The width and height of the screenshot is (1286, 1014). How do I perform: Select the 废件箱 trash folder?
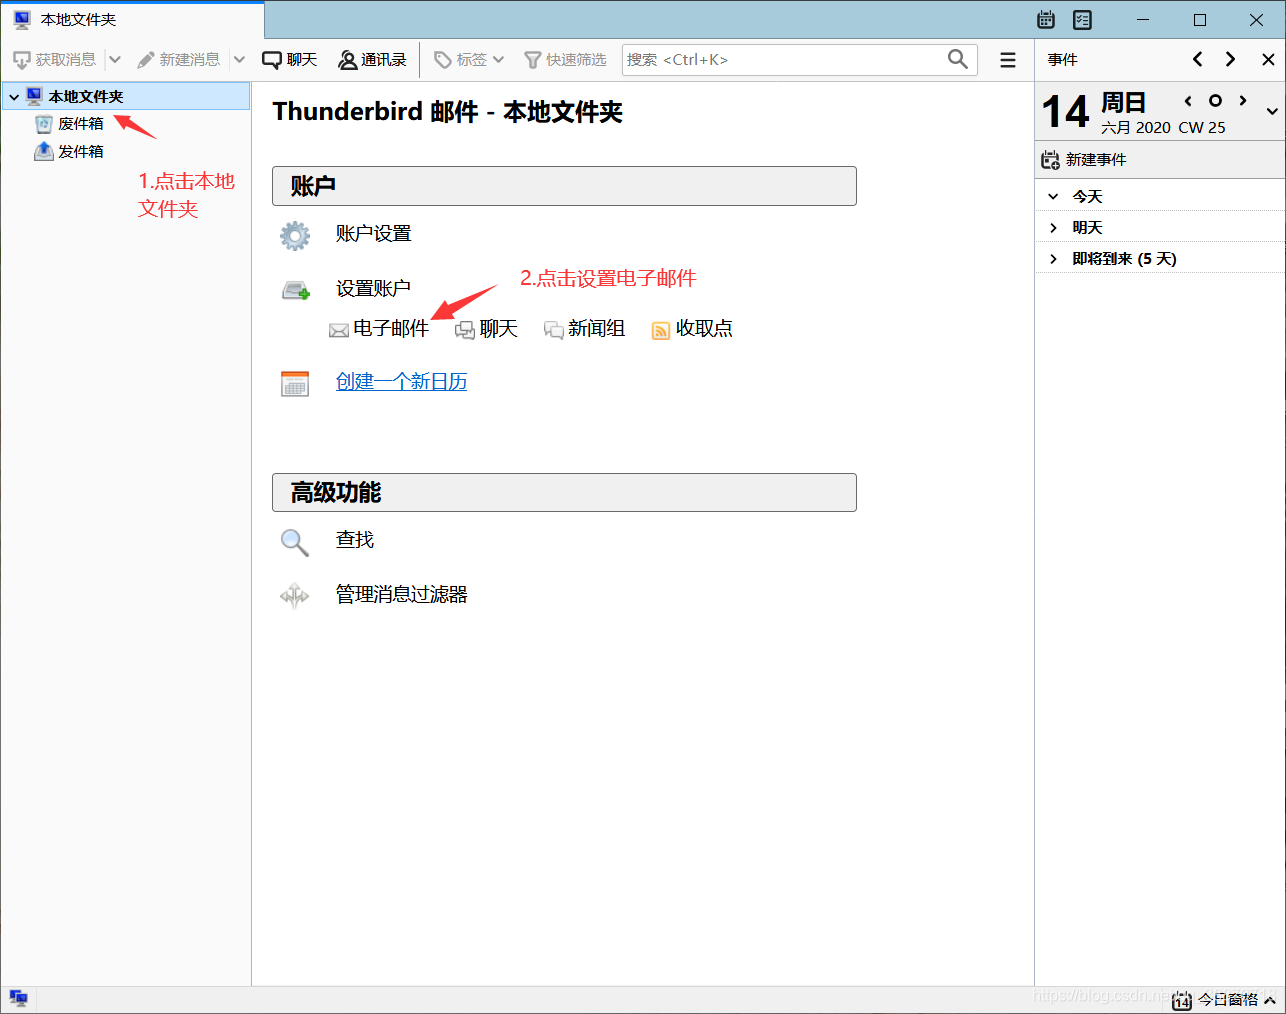click(81, 124)
